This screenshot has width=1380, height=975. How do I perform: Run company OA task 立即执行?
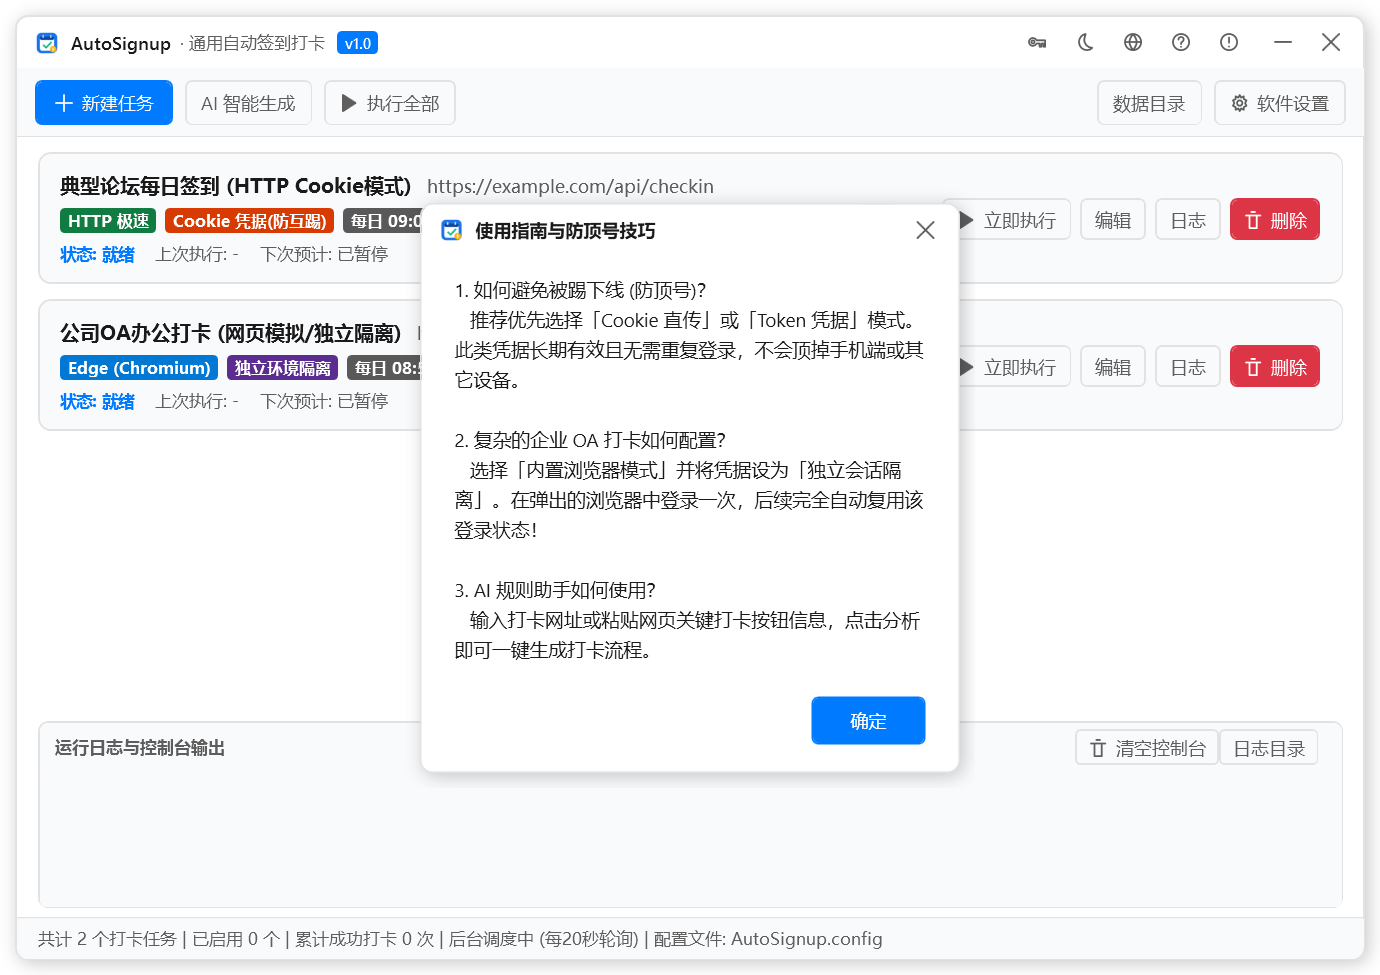pos(1013,367)
